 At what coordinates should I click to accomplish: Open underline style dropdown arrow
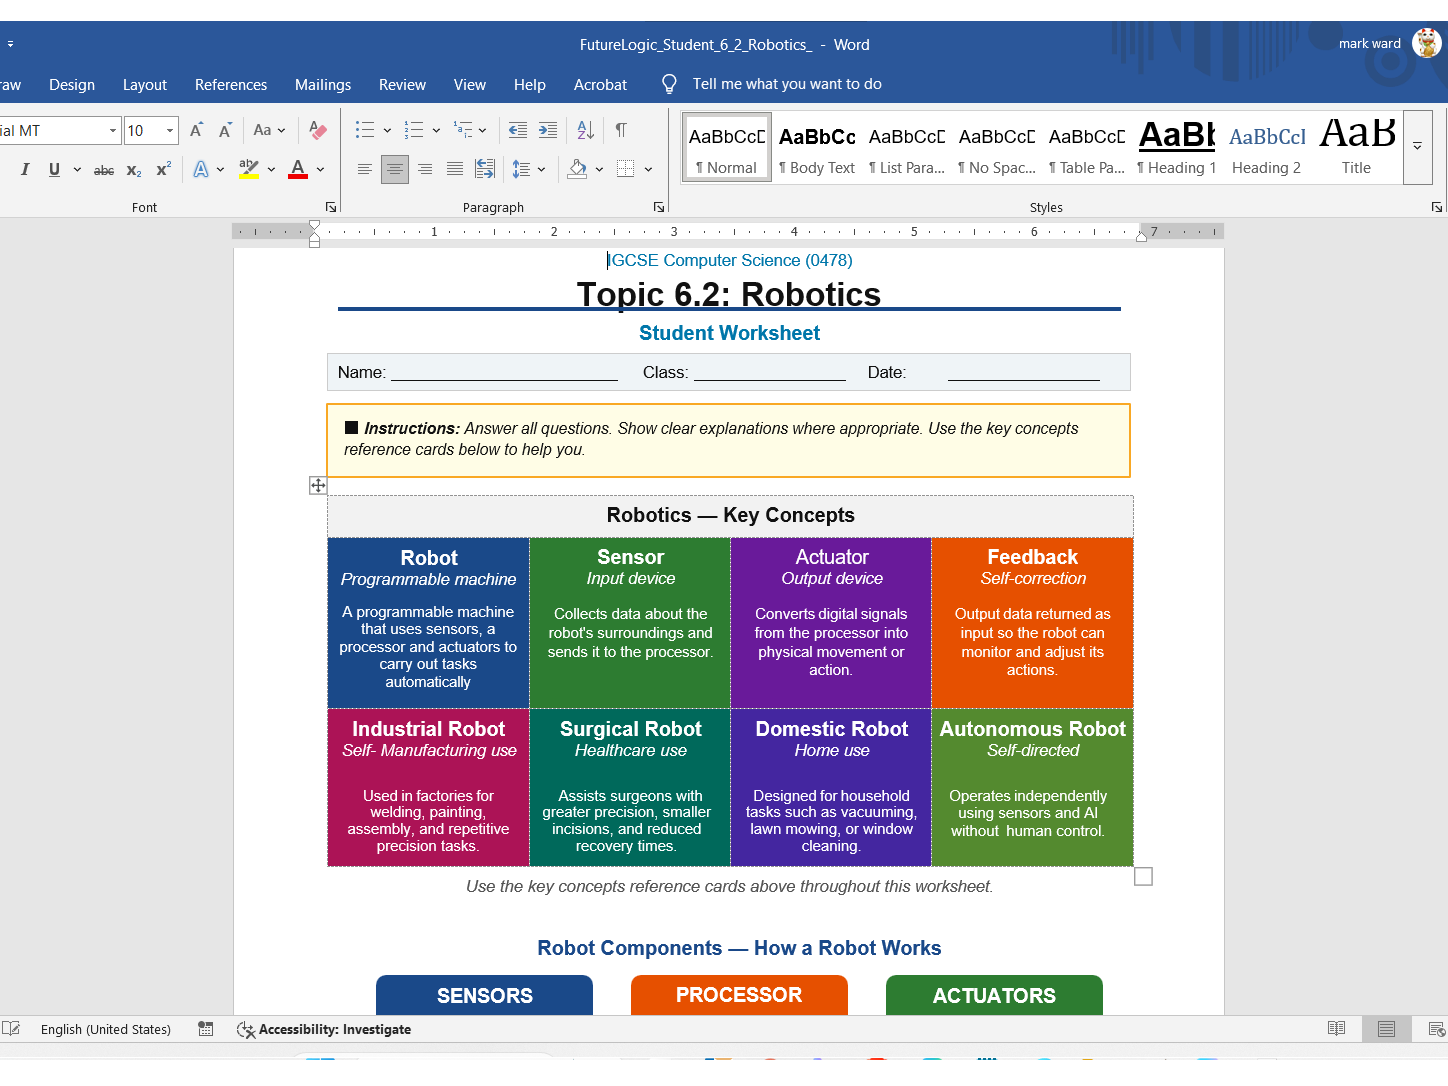[x=77, y=169]
